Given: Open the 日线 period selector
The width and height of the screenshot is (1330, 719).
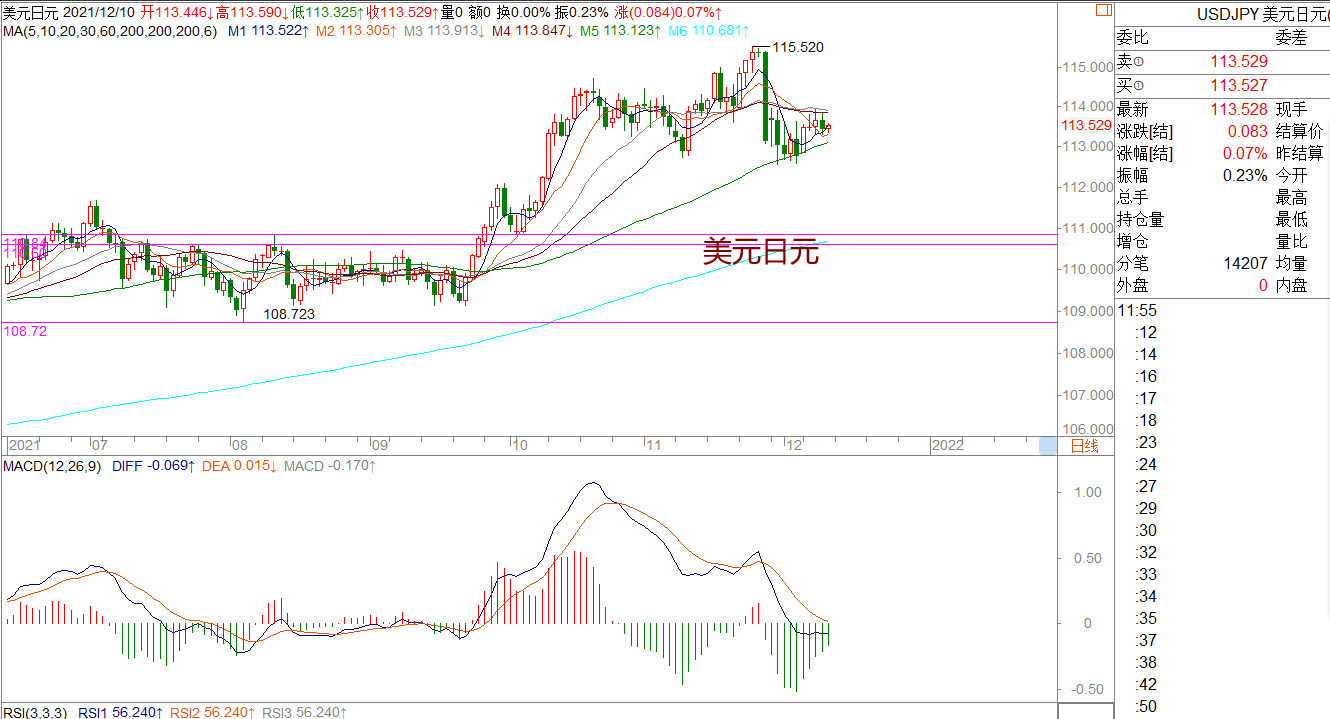Looking at the screenshot, I should [x=1085, y=446].
